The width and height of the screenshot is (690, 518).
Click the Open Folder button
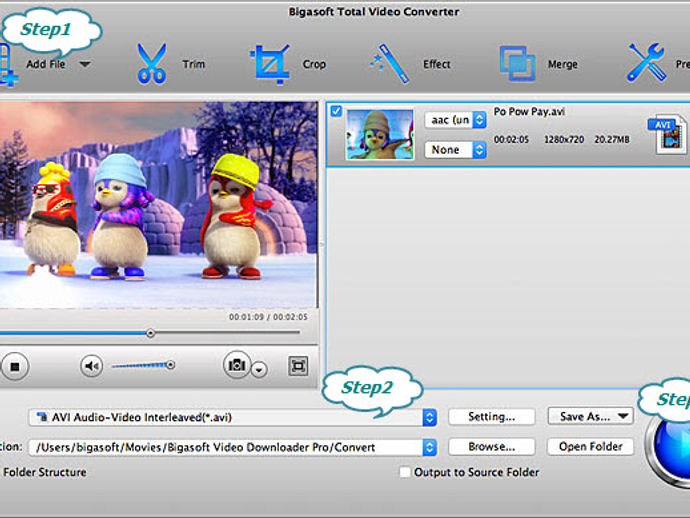point(591,447)
